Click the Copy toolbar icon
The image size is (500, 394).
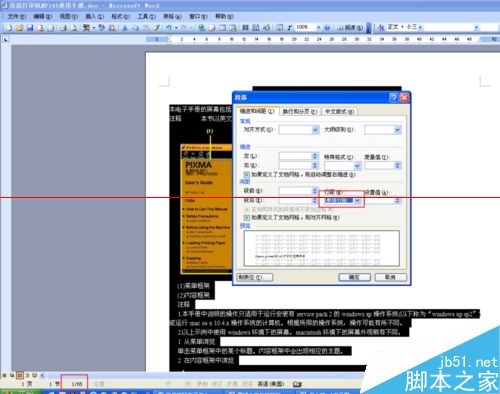click(x=136, y=28)
